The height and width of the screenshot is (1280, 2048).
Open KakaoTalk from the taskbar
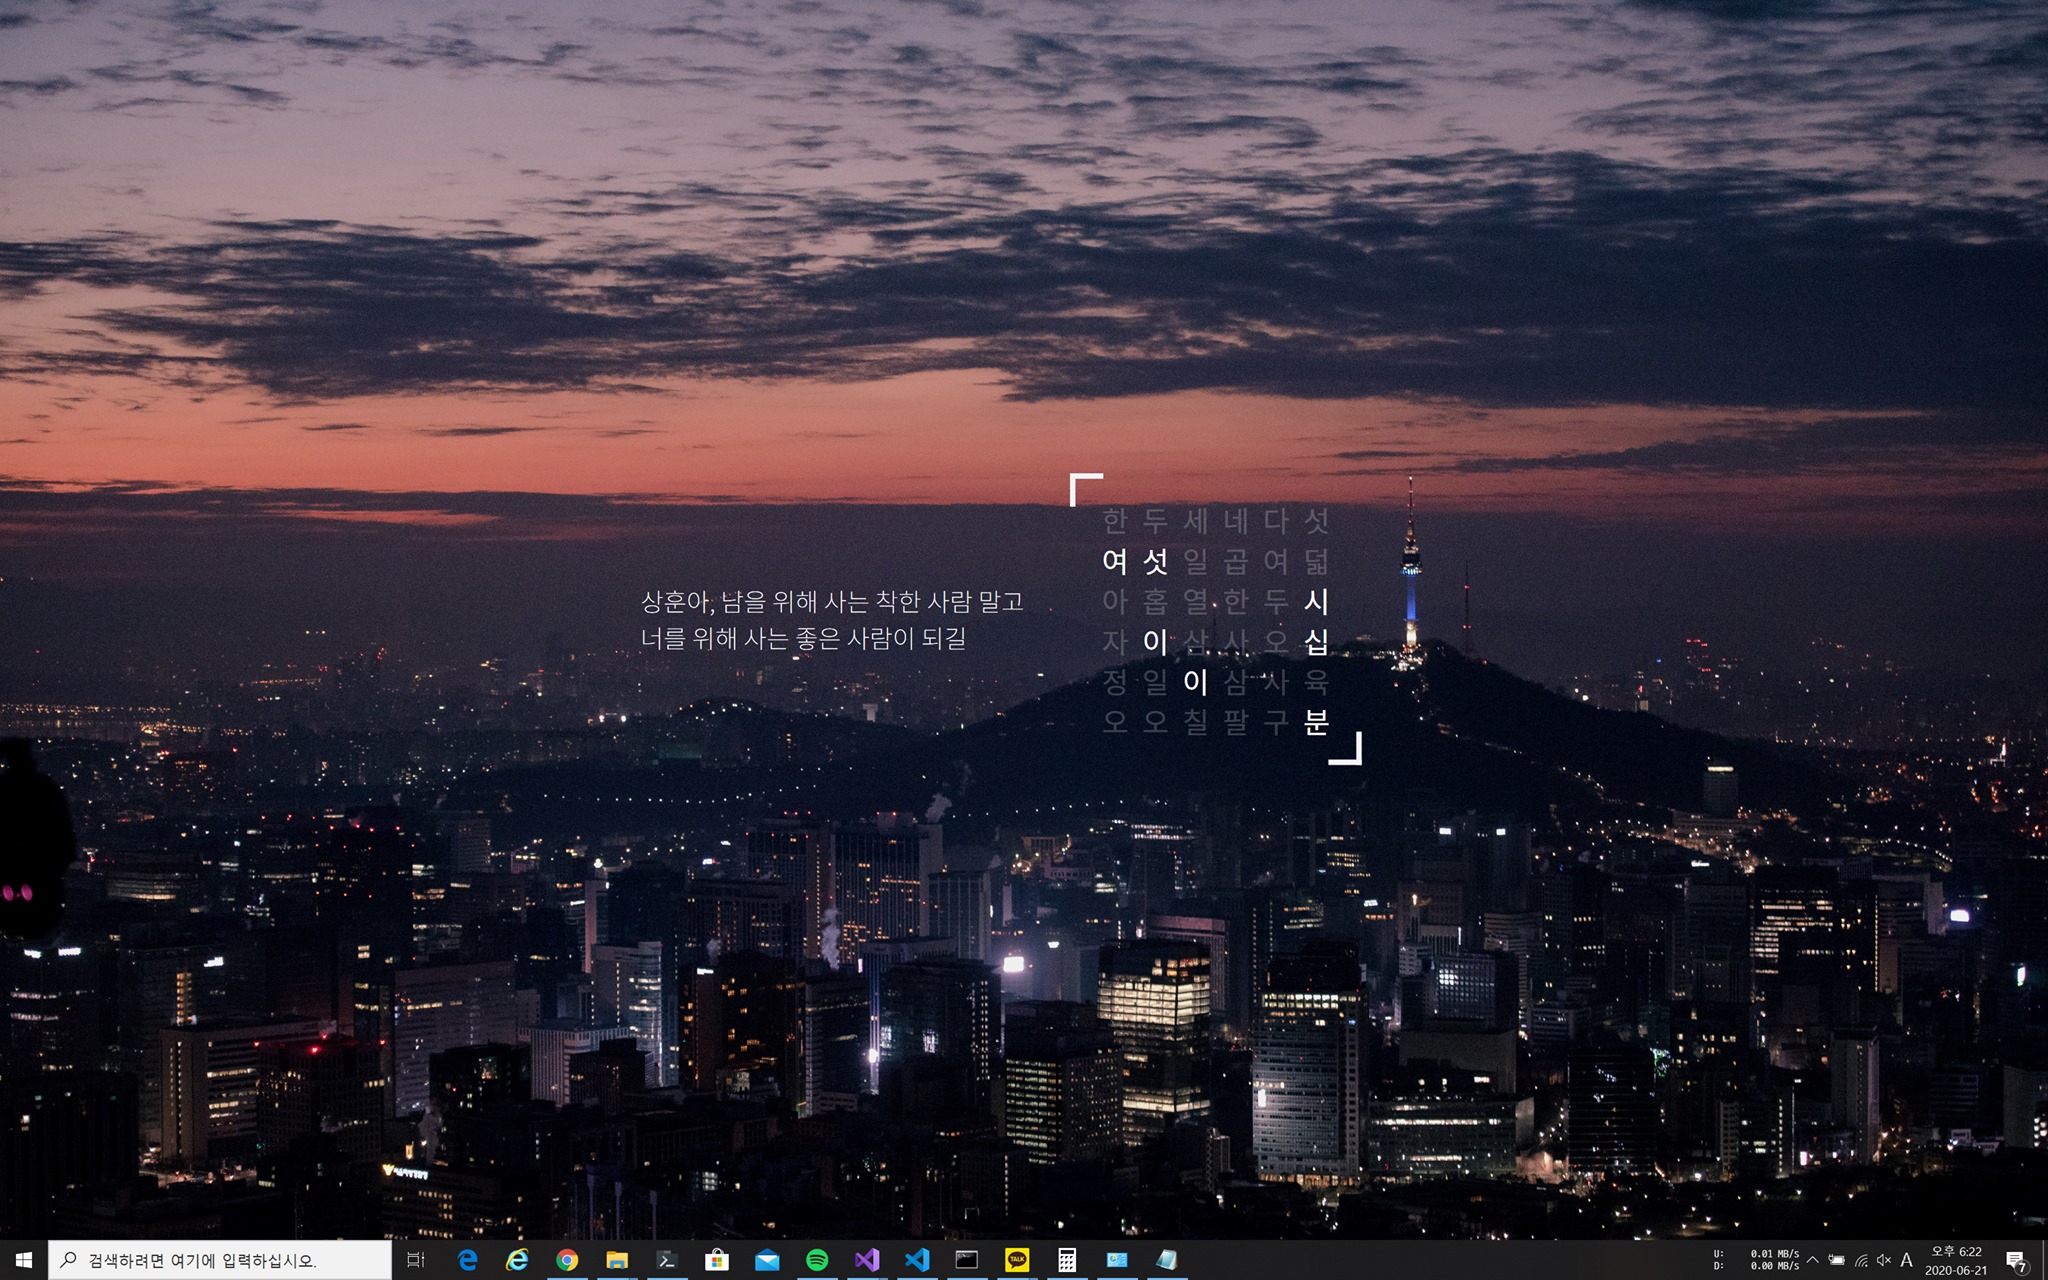[x=1017, y=1260]
